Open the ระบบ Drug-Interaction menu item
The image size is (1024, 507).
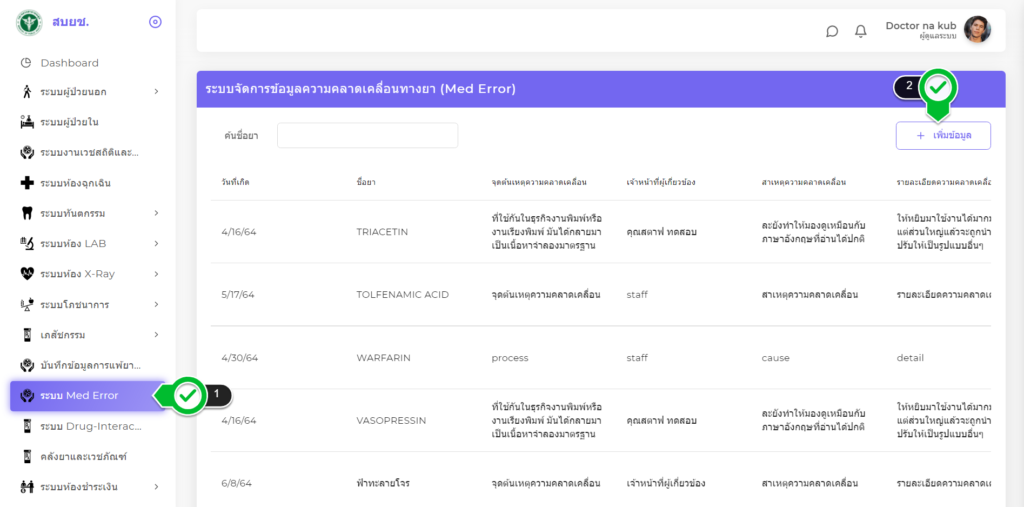pos(90,426)
